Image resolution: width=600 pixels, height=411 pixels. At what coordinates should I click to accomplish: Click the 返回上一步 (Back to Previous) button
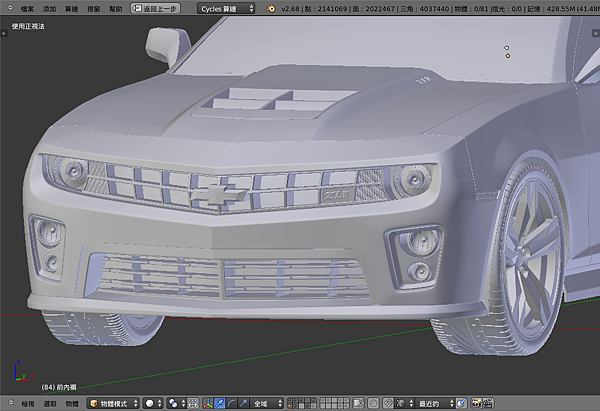(155, 8)
